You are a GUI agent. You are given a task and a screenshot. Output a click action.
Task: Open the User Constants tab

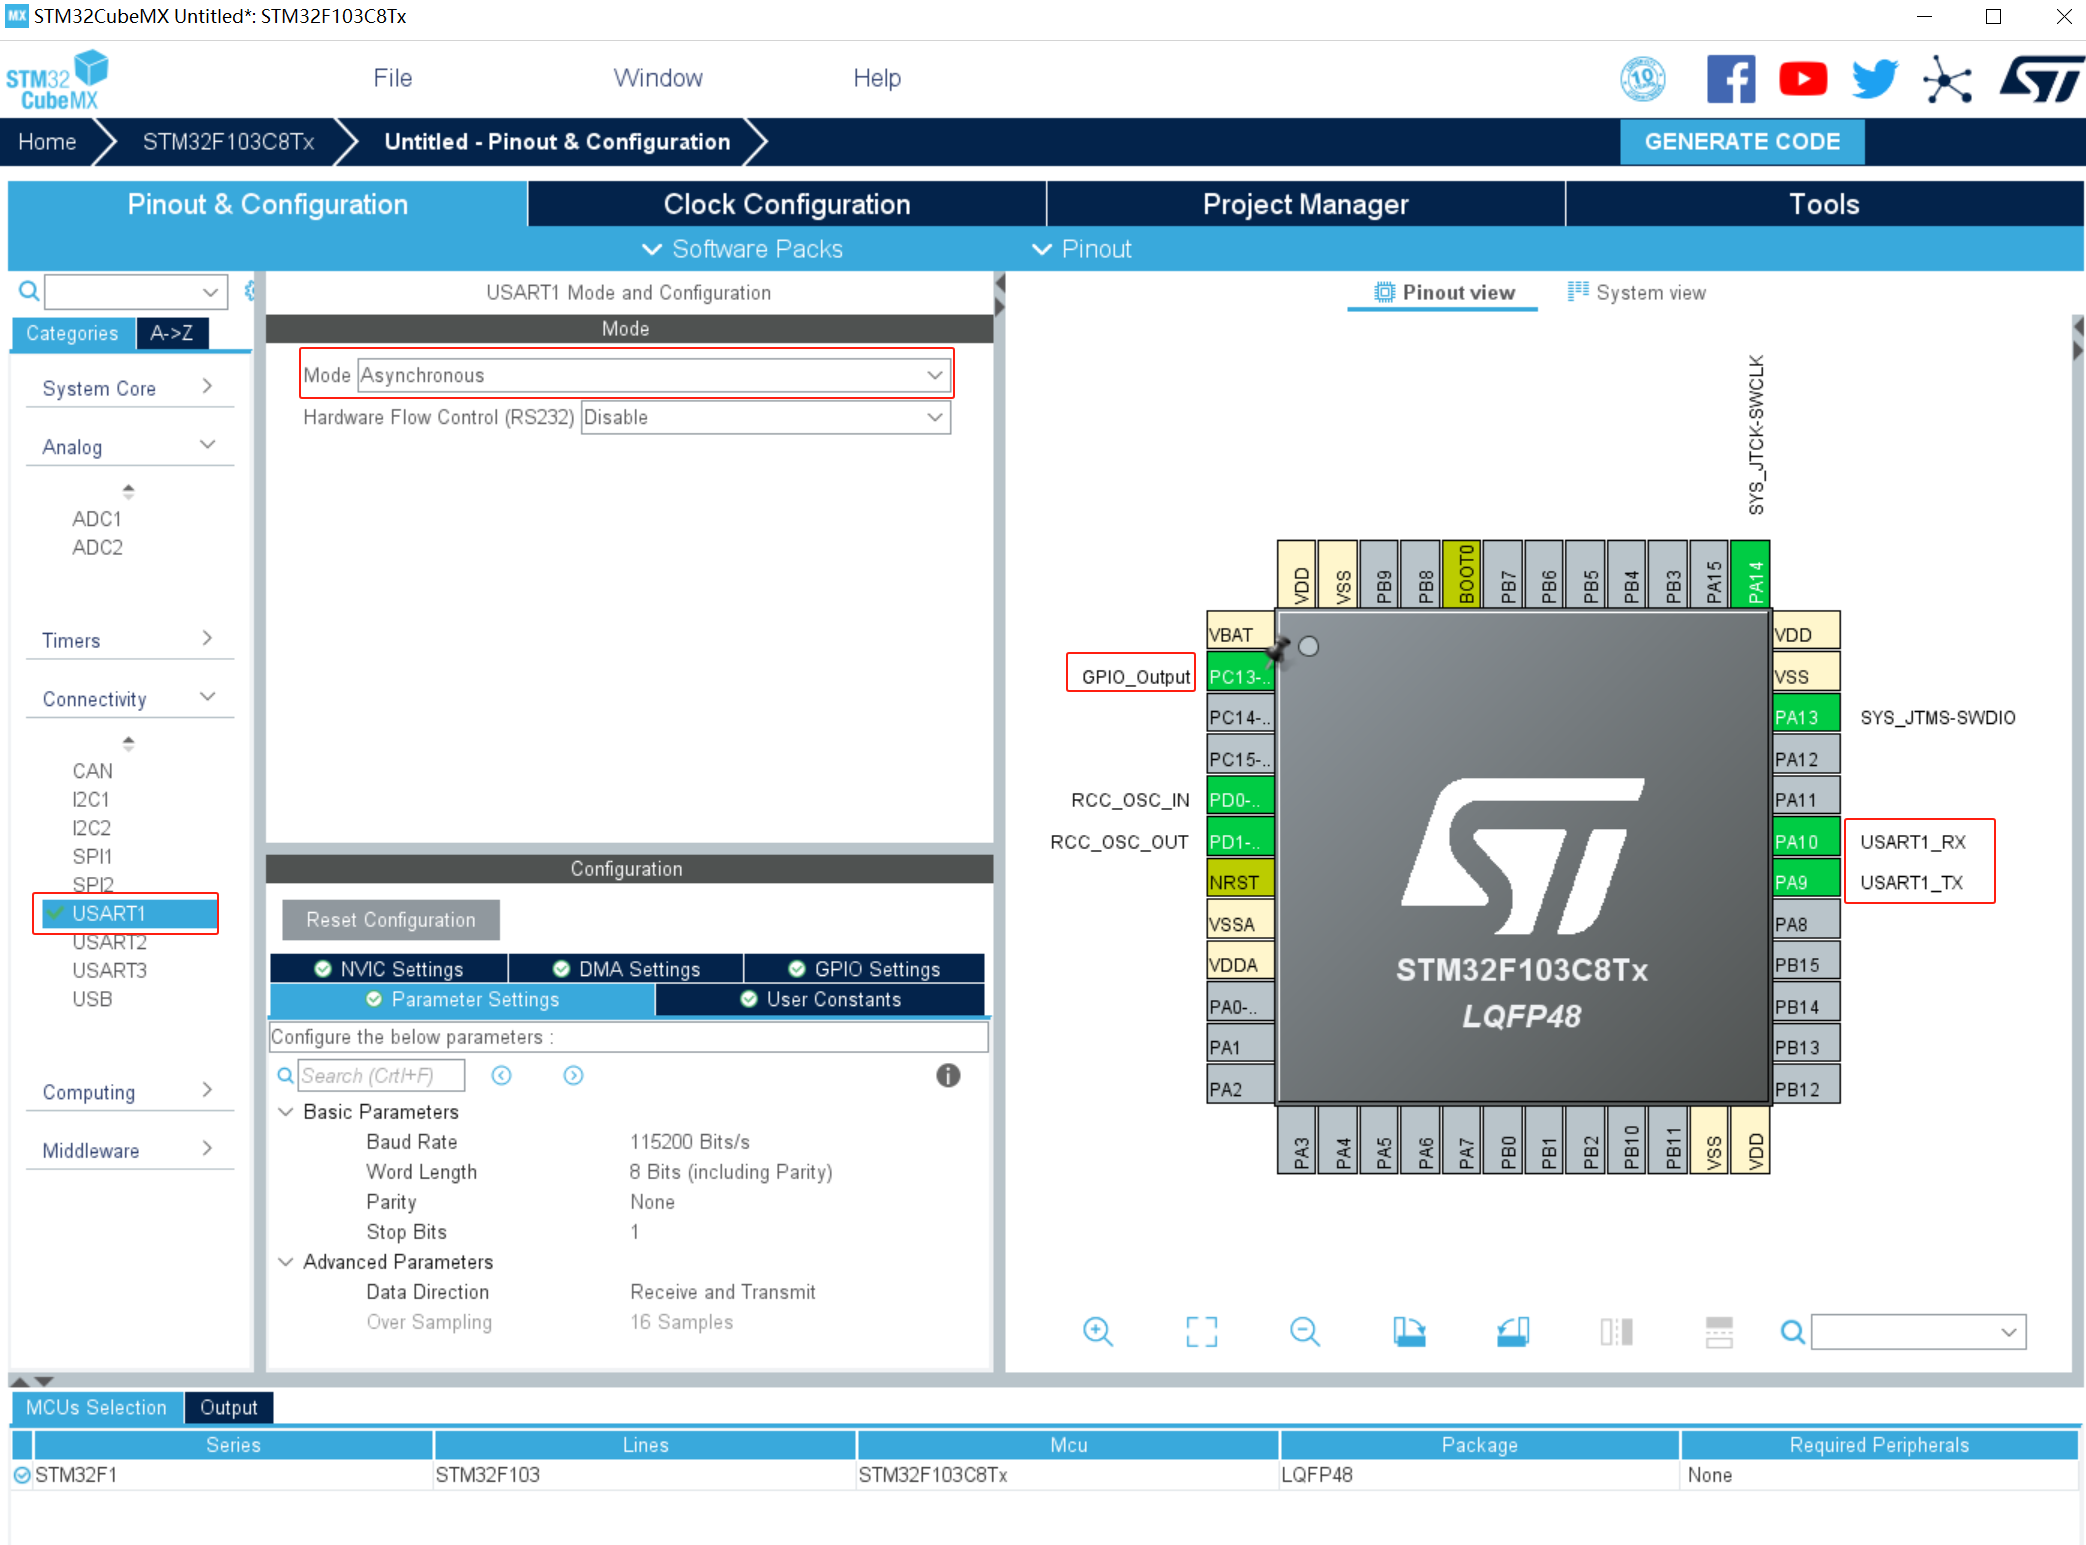click(820, 1000)
